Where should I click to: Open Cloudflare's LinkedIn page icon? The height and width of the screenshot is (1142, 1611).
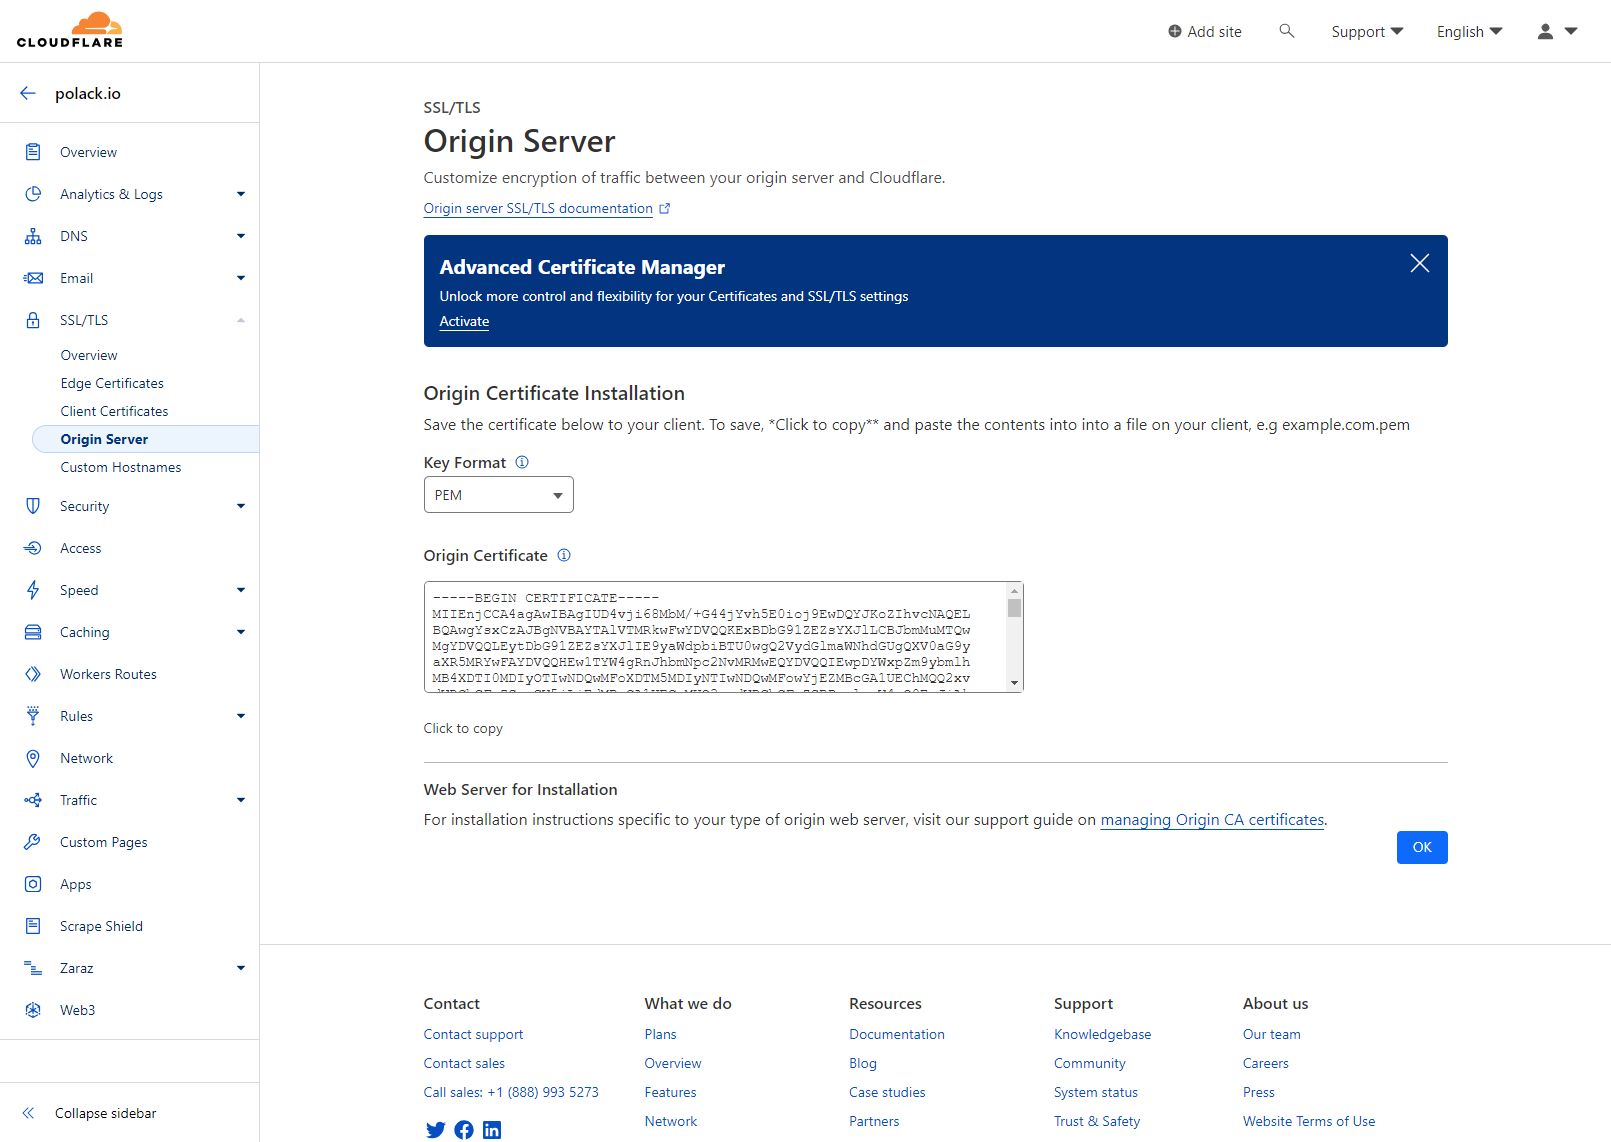(492, 1130)
